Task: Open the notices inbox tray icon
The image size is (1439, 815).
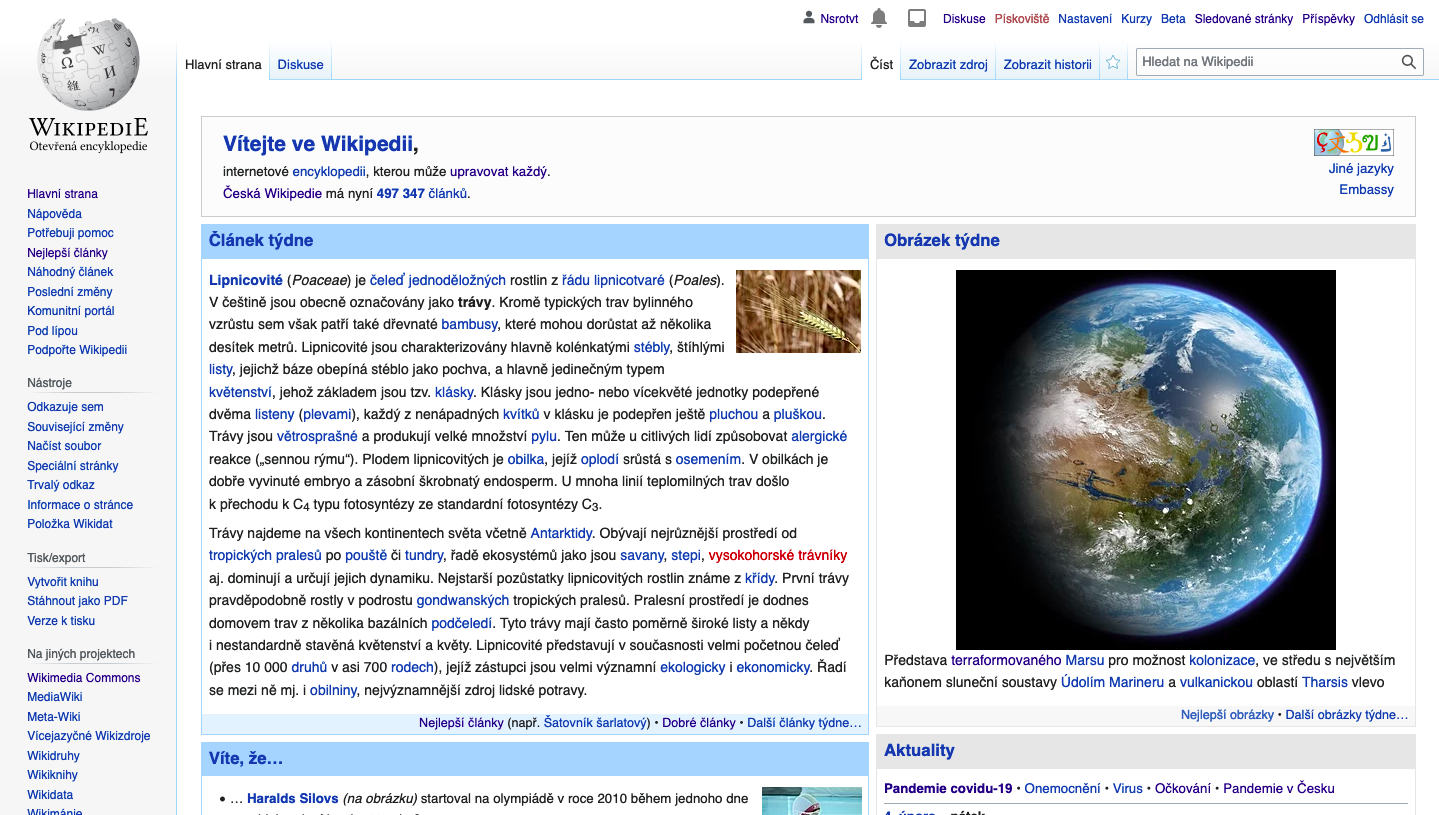Action: (916, 18)
